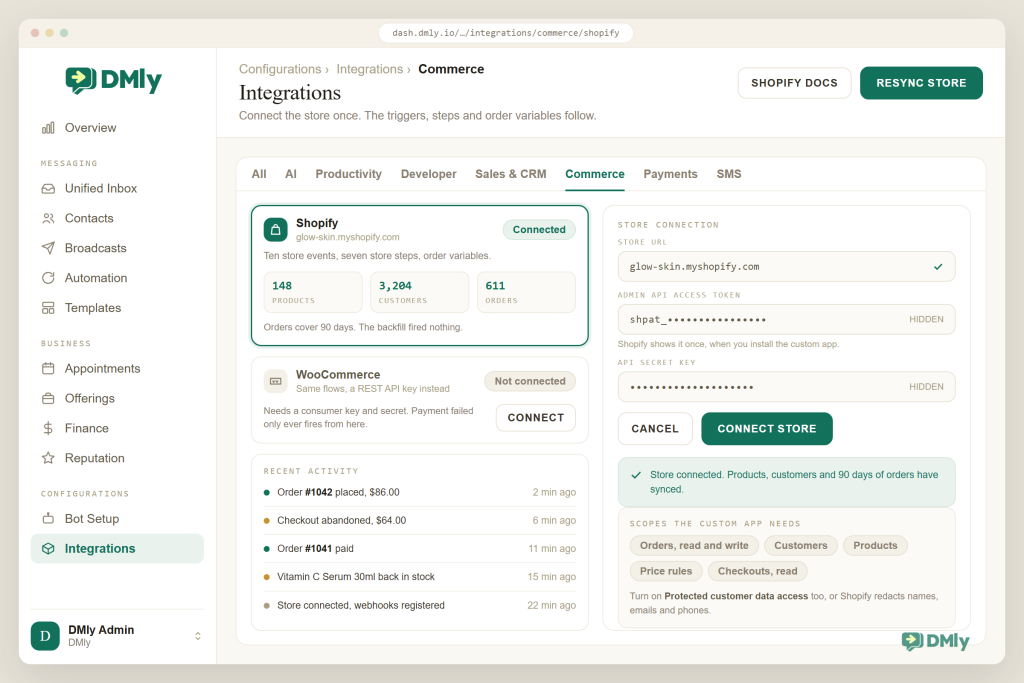Viewport: 1024px width, 683px height.
Task: Open Shopify Docs
Action: (794, 83)
